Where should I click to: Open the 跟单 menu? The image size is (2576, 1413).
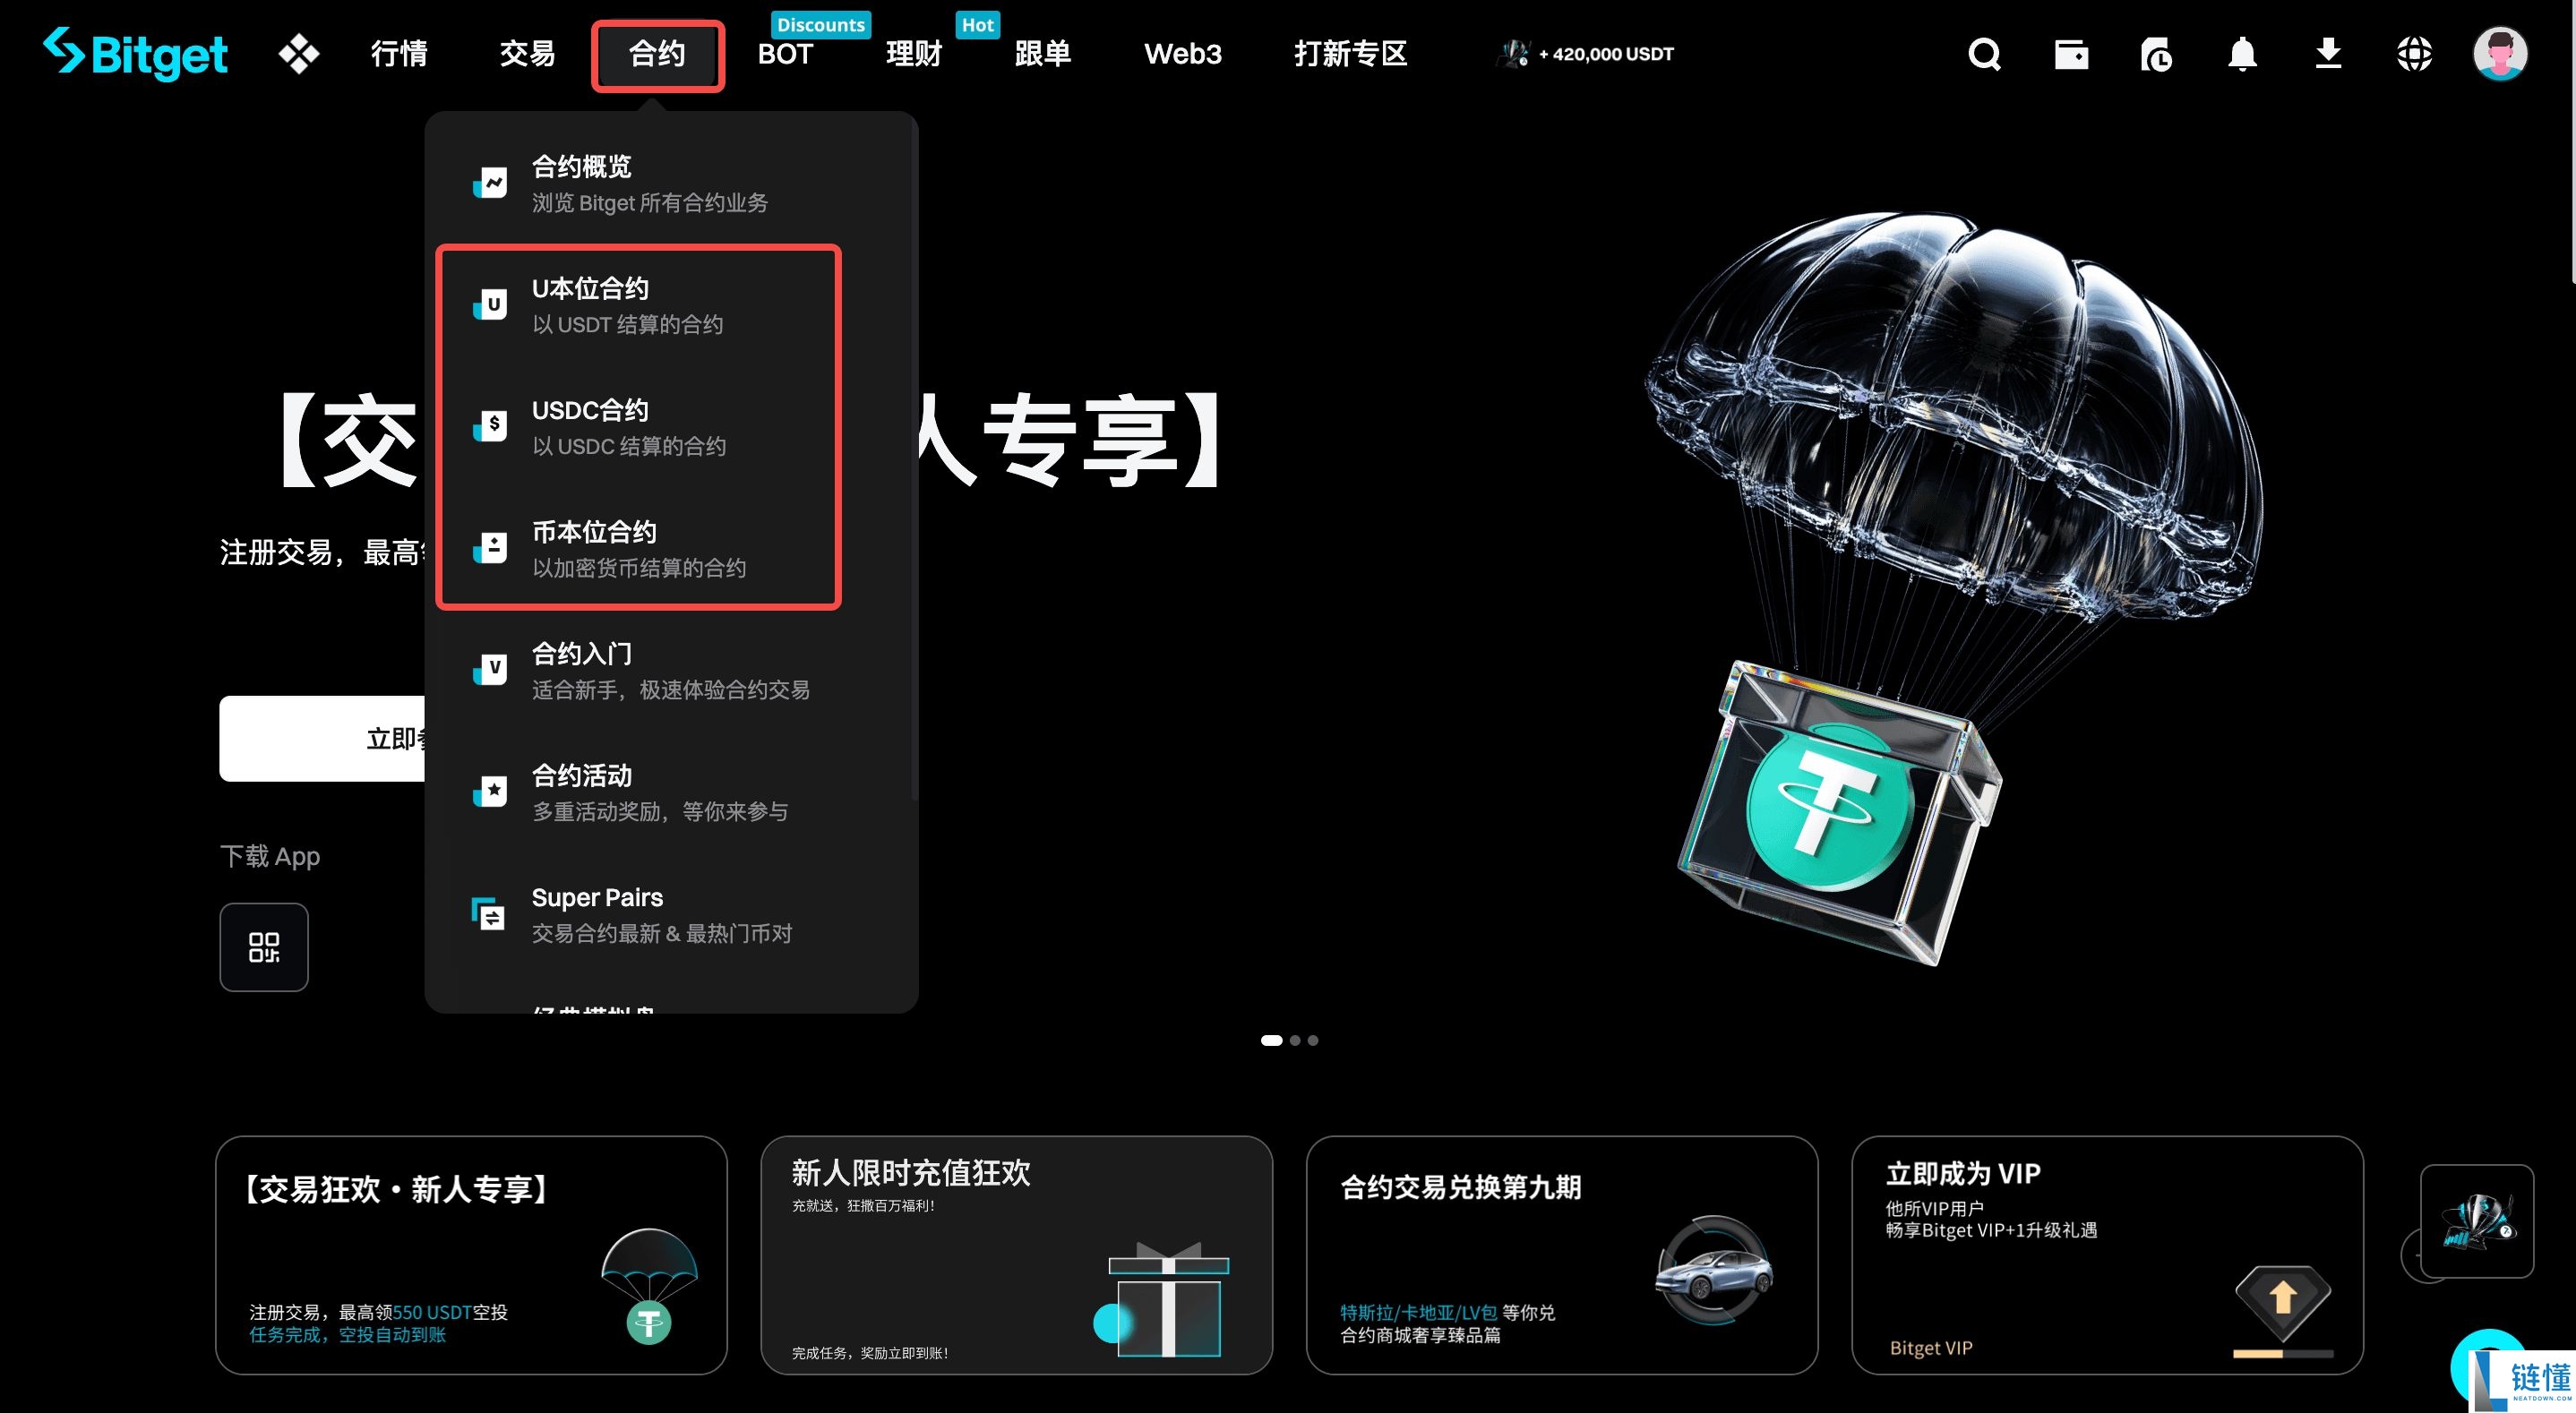(1043, 54)
